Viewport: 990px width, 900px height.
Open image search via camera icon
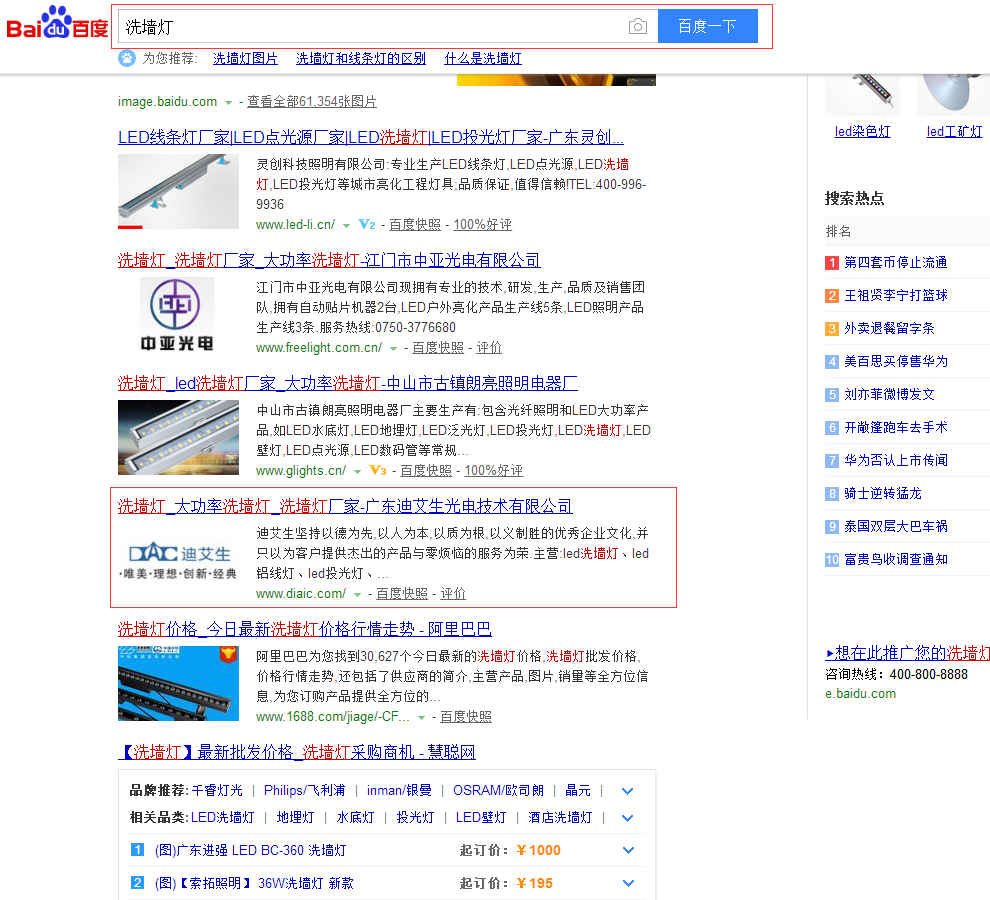coord(637,26)
